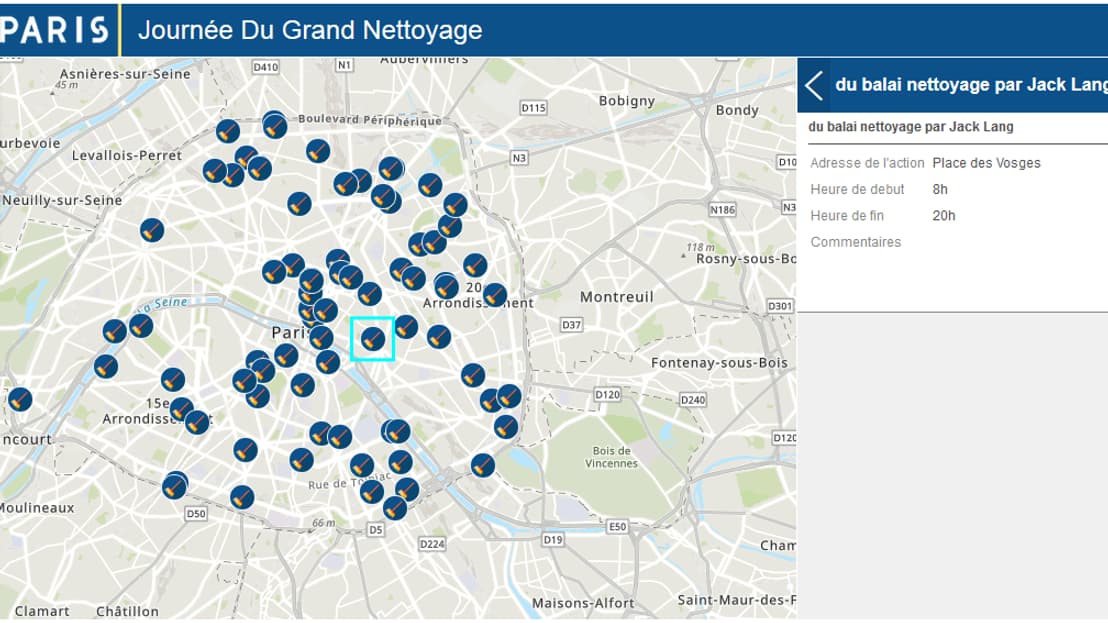Click the broom marker highlighted by the cyan square
This screenshot has width=1108, height=623.
tap(372, 339)
